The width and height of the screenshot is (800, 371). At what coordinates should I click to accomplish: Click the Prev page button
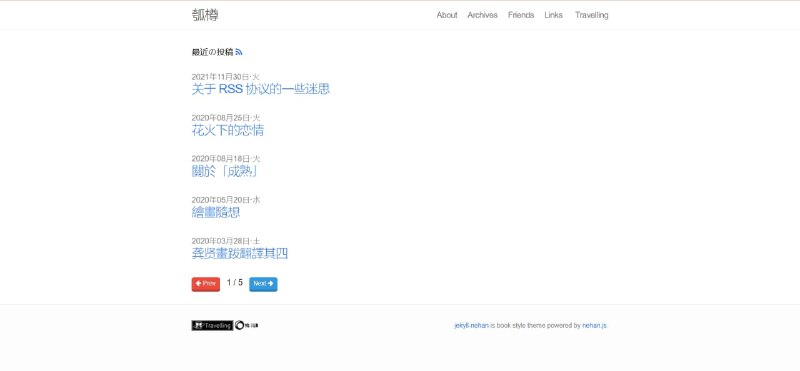(x=206, y=284)
